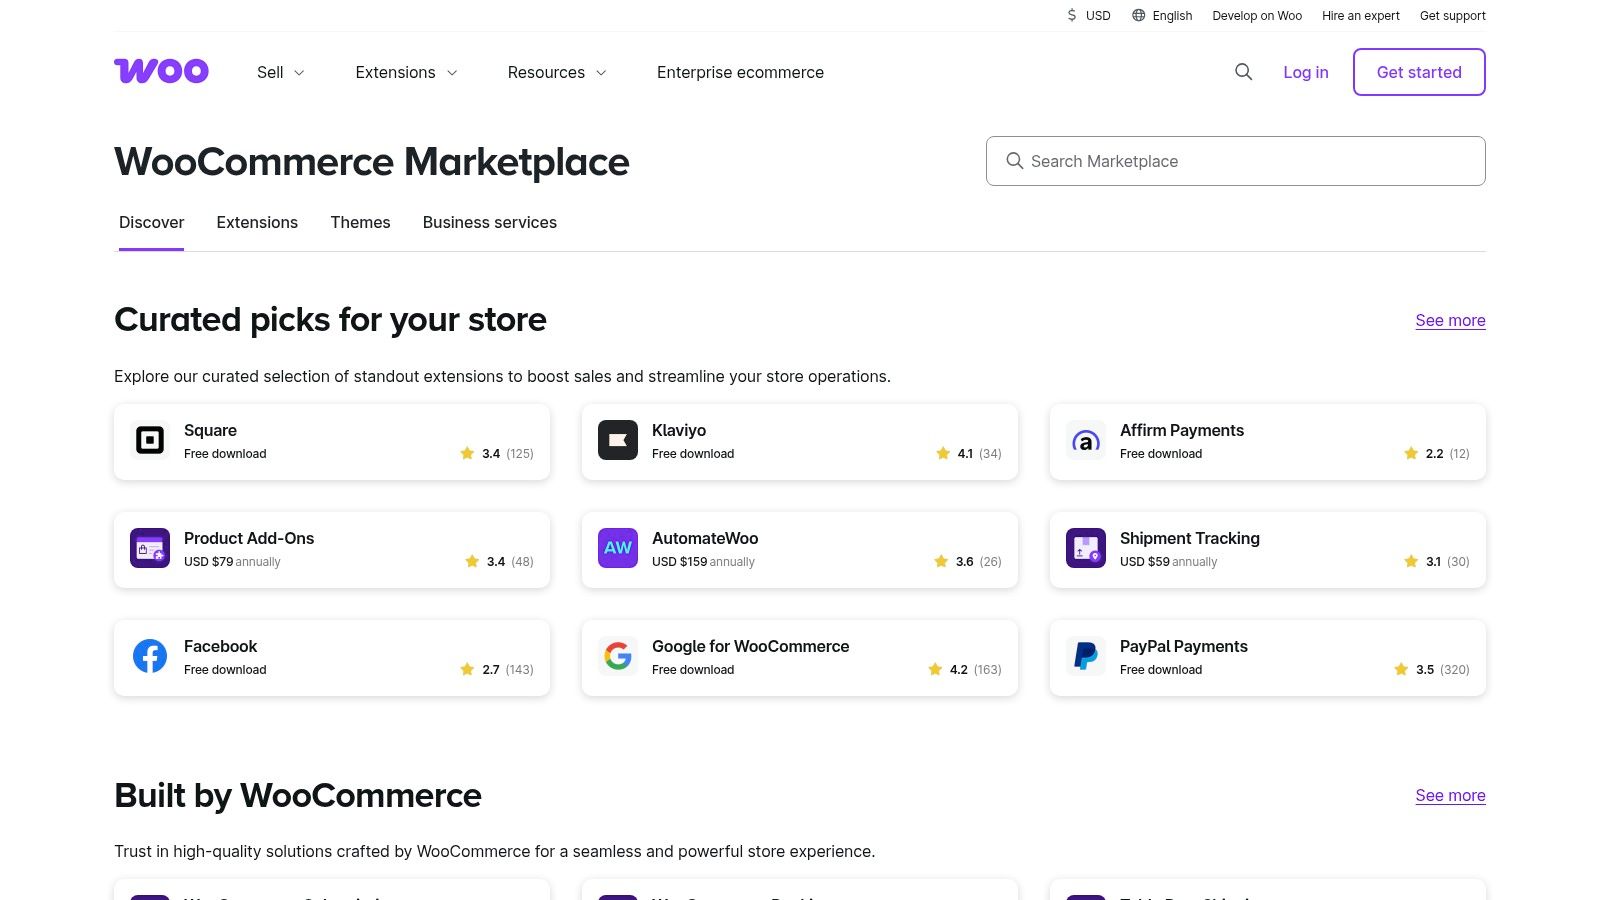Click the AutomateWoo icon
The image size is (1600, 900).
(617, 548)
